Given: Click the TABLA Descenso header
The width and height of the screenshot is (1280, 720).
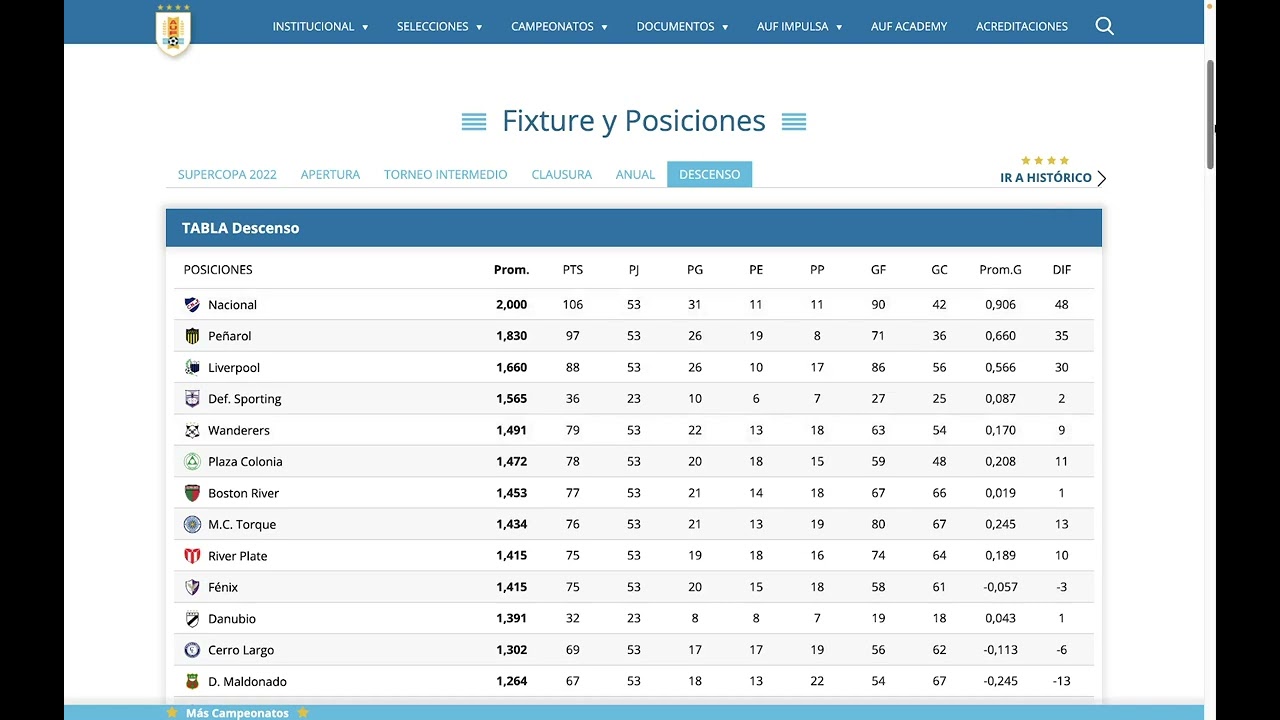Looking at the screenshot, I should (634, 228).
